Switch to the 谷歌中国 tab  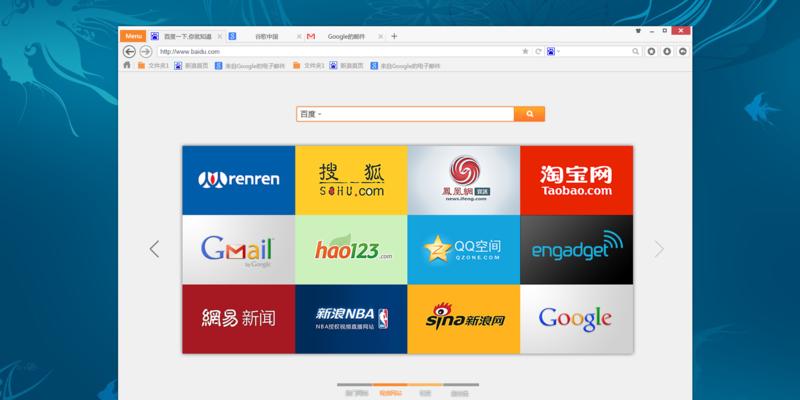(265, 37)
